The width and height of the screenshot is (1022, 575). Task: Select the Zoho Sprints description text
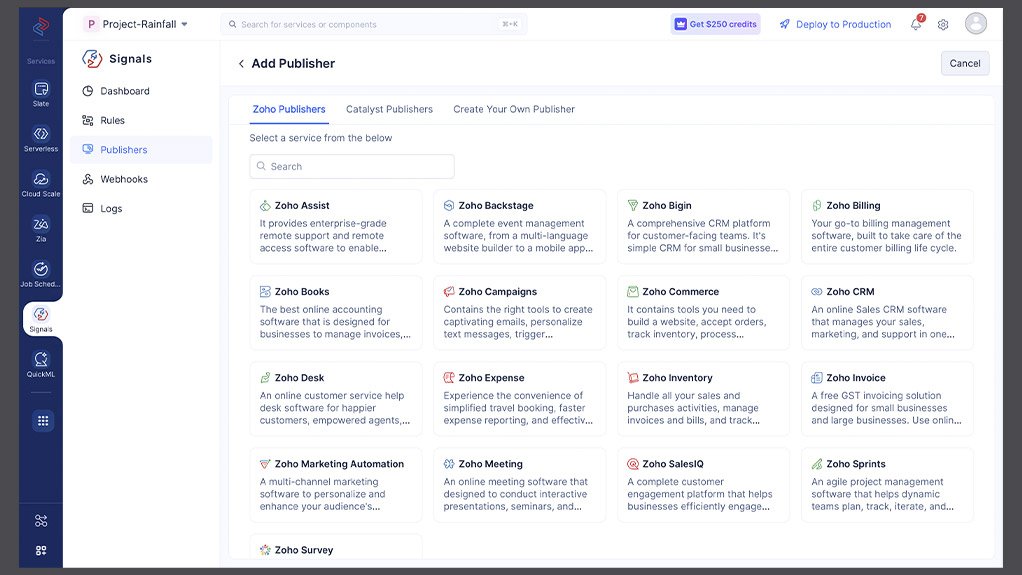tap(883, 494)
